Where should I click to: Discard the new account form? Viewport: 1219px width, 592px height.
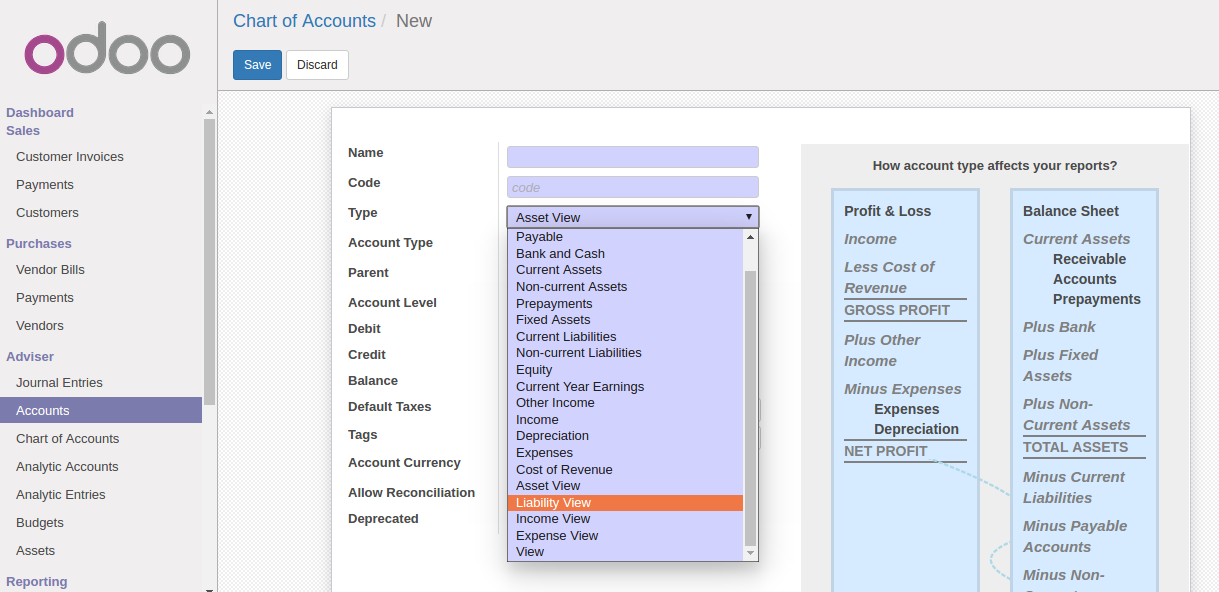tap(317, 65)
